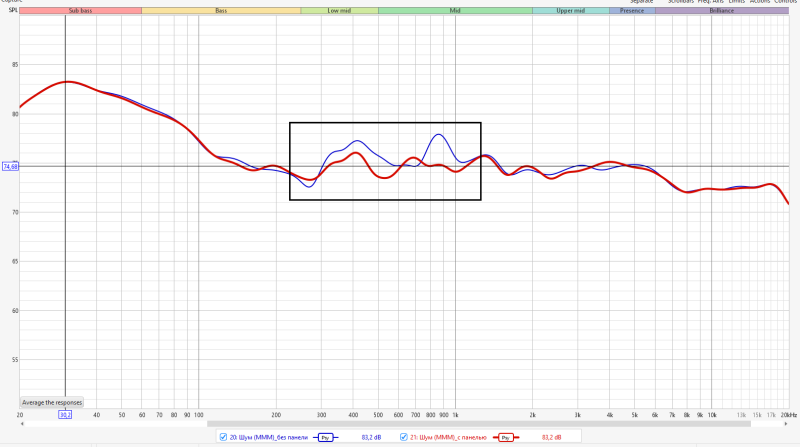800x447 pixels.
Task: Select the 38,2 frequency cursor value box
Action: click(65, 415)
